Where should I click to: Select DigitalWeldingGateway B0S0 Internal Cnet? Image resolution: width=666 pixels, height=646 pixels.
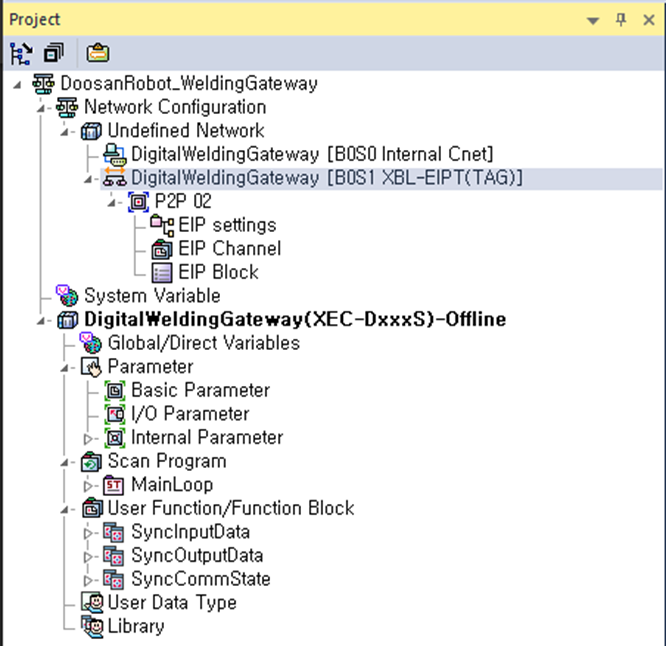[311, 154]
